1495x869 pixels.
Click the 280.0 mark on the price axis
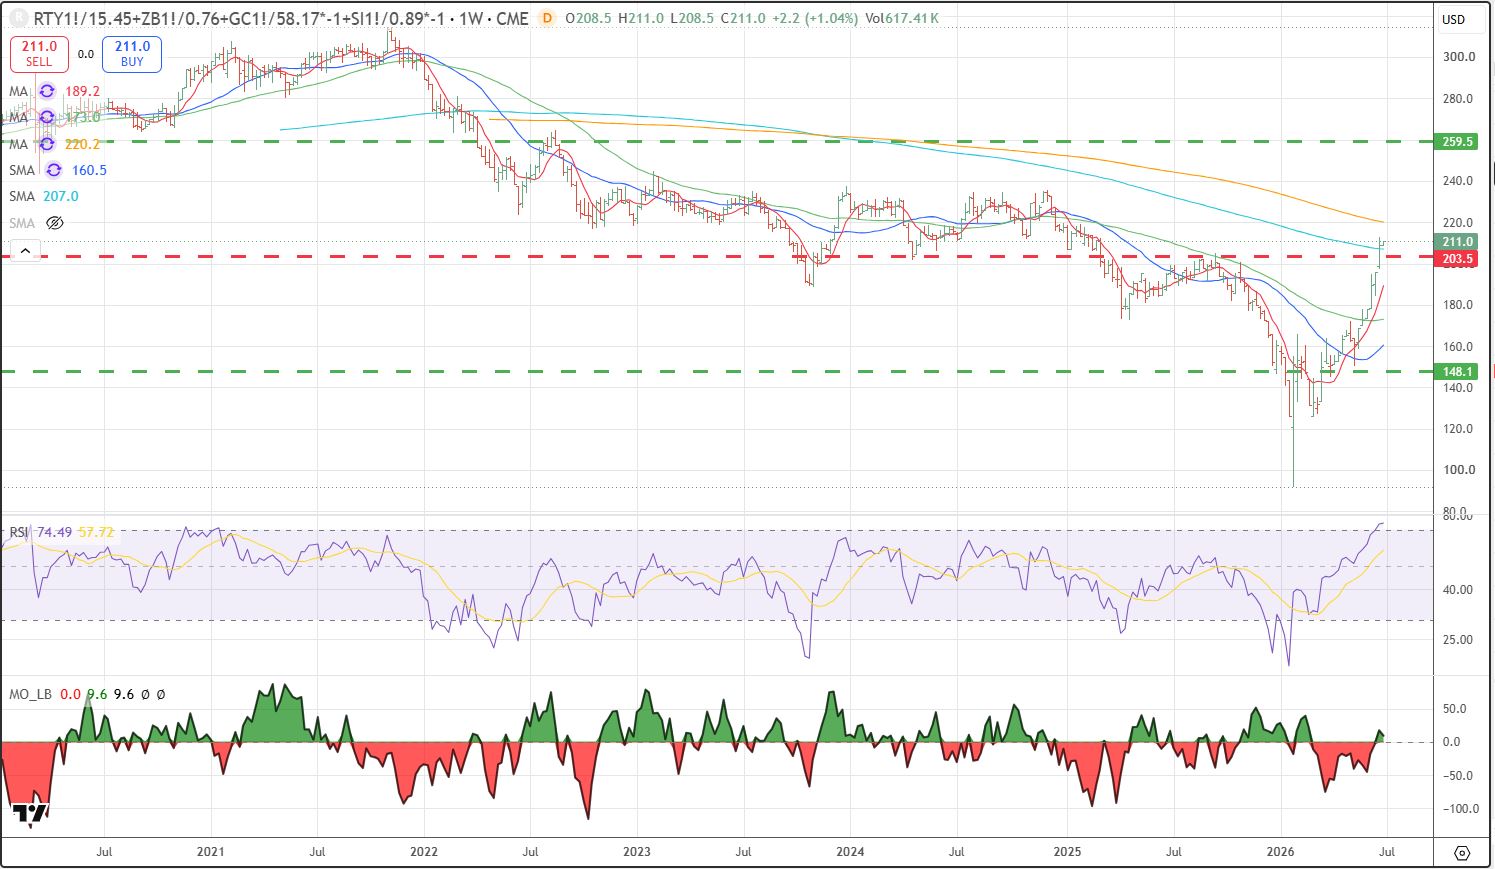1459,99
